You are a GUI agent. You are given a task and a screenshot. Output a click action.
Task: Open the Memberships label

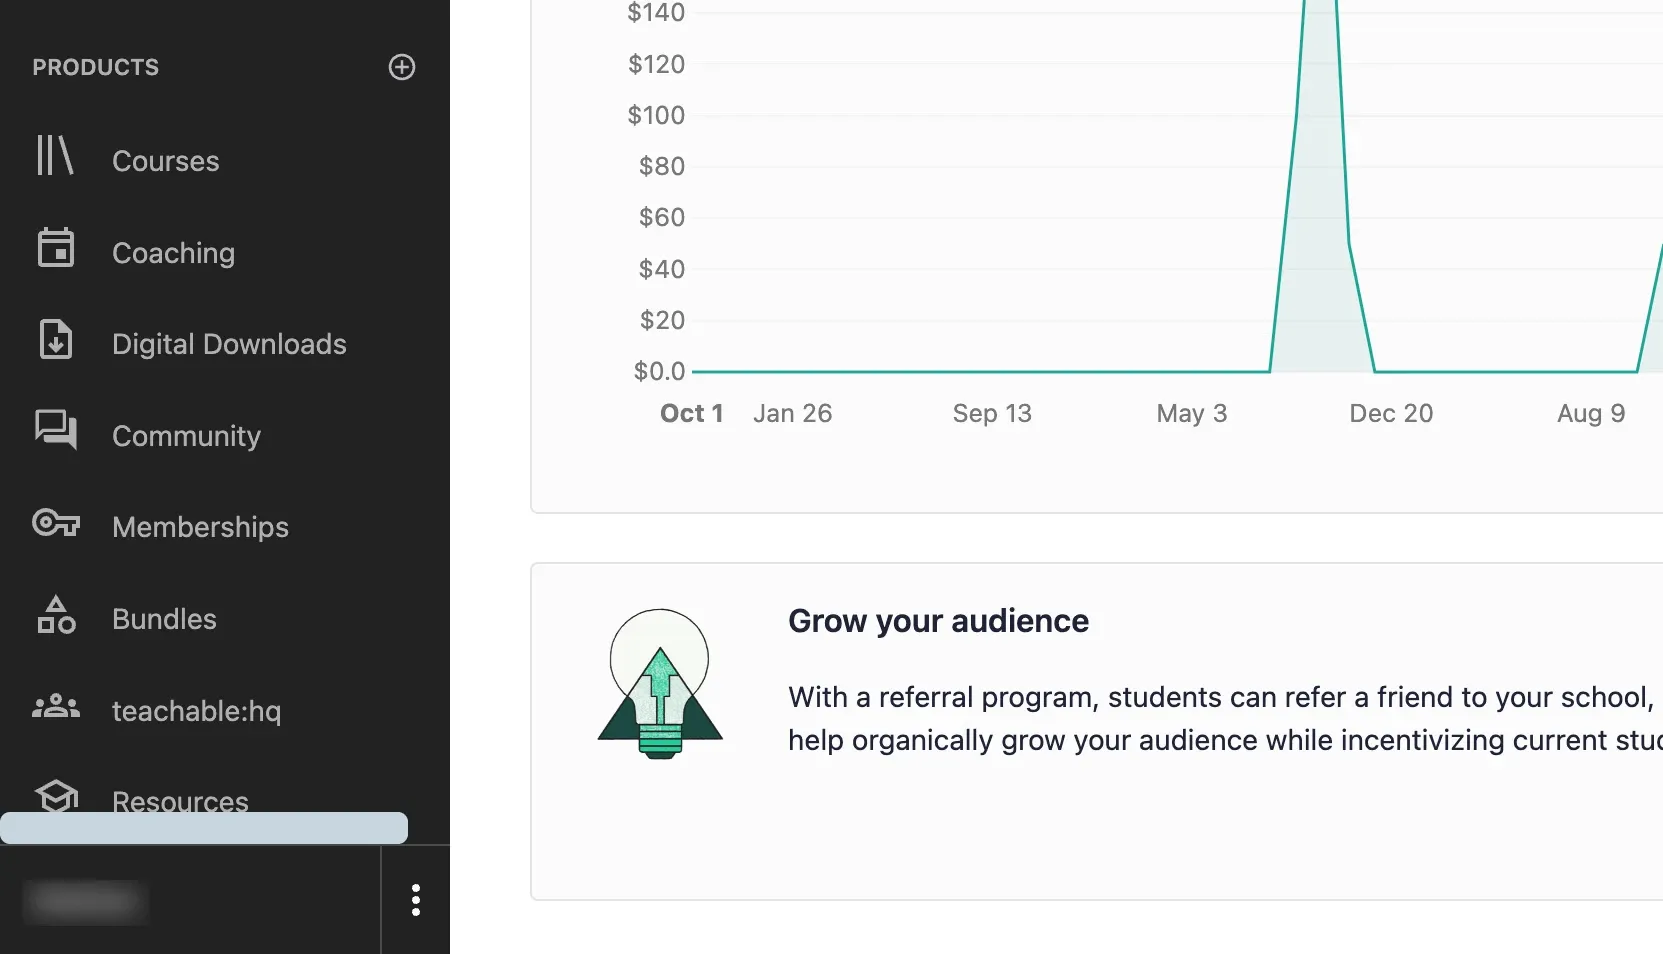(200, 527)
